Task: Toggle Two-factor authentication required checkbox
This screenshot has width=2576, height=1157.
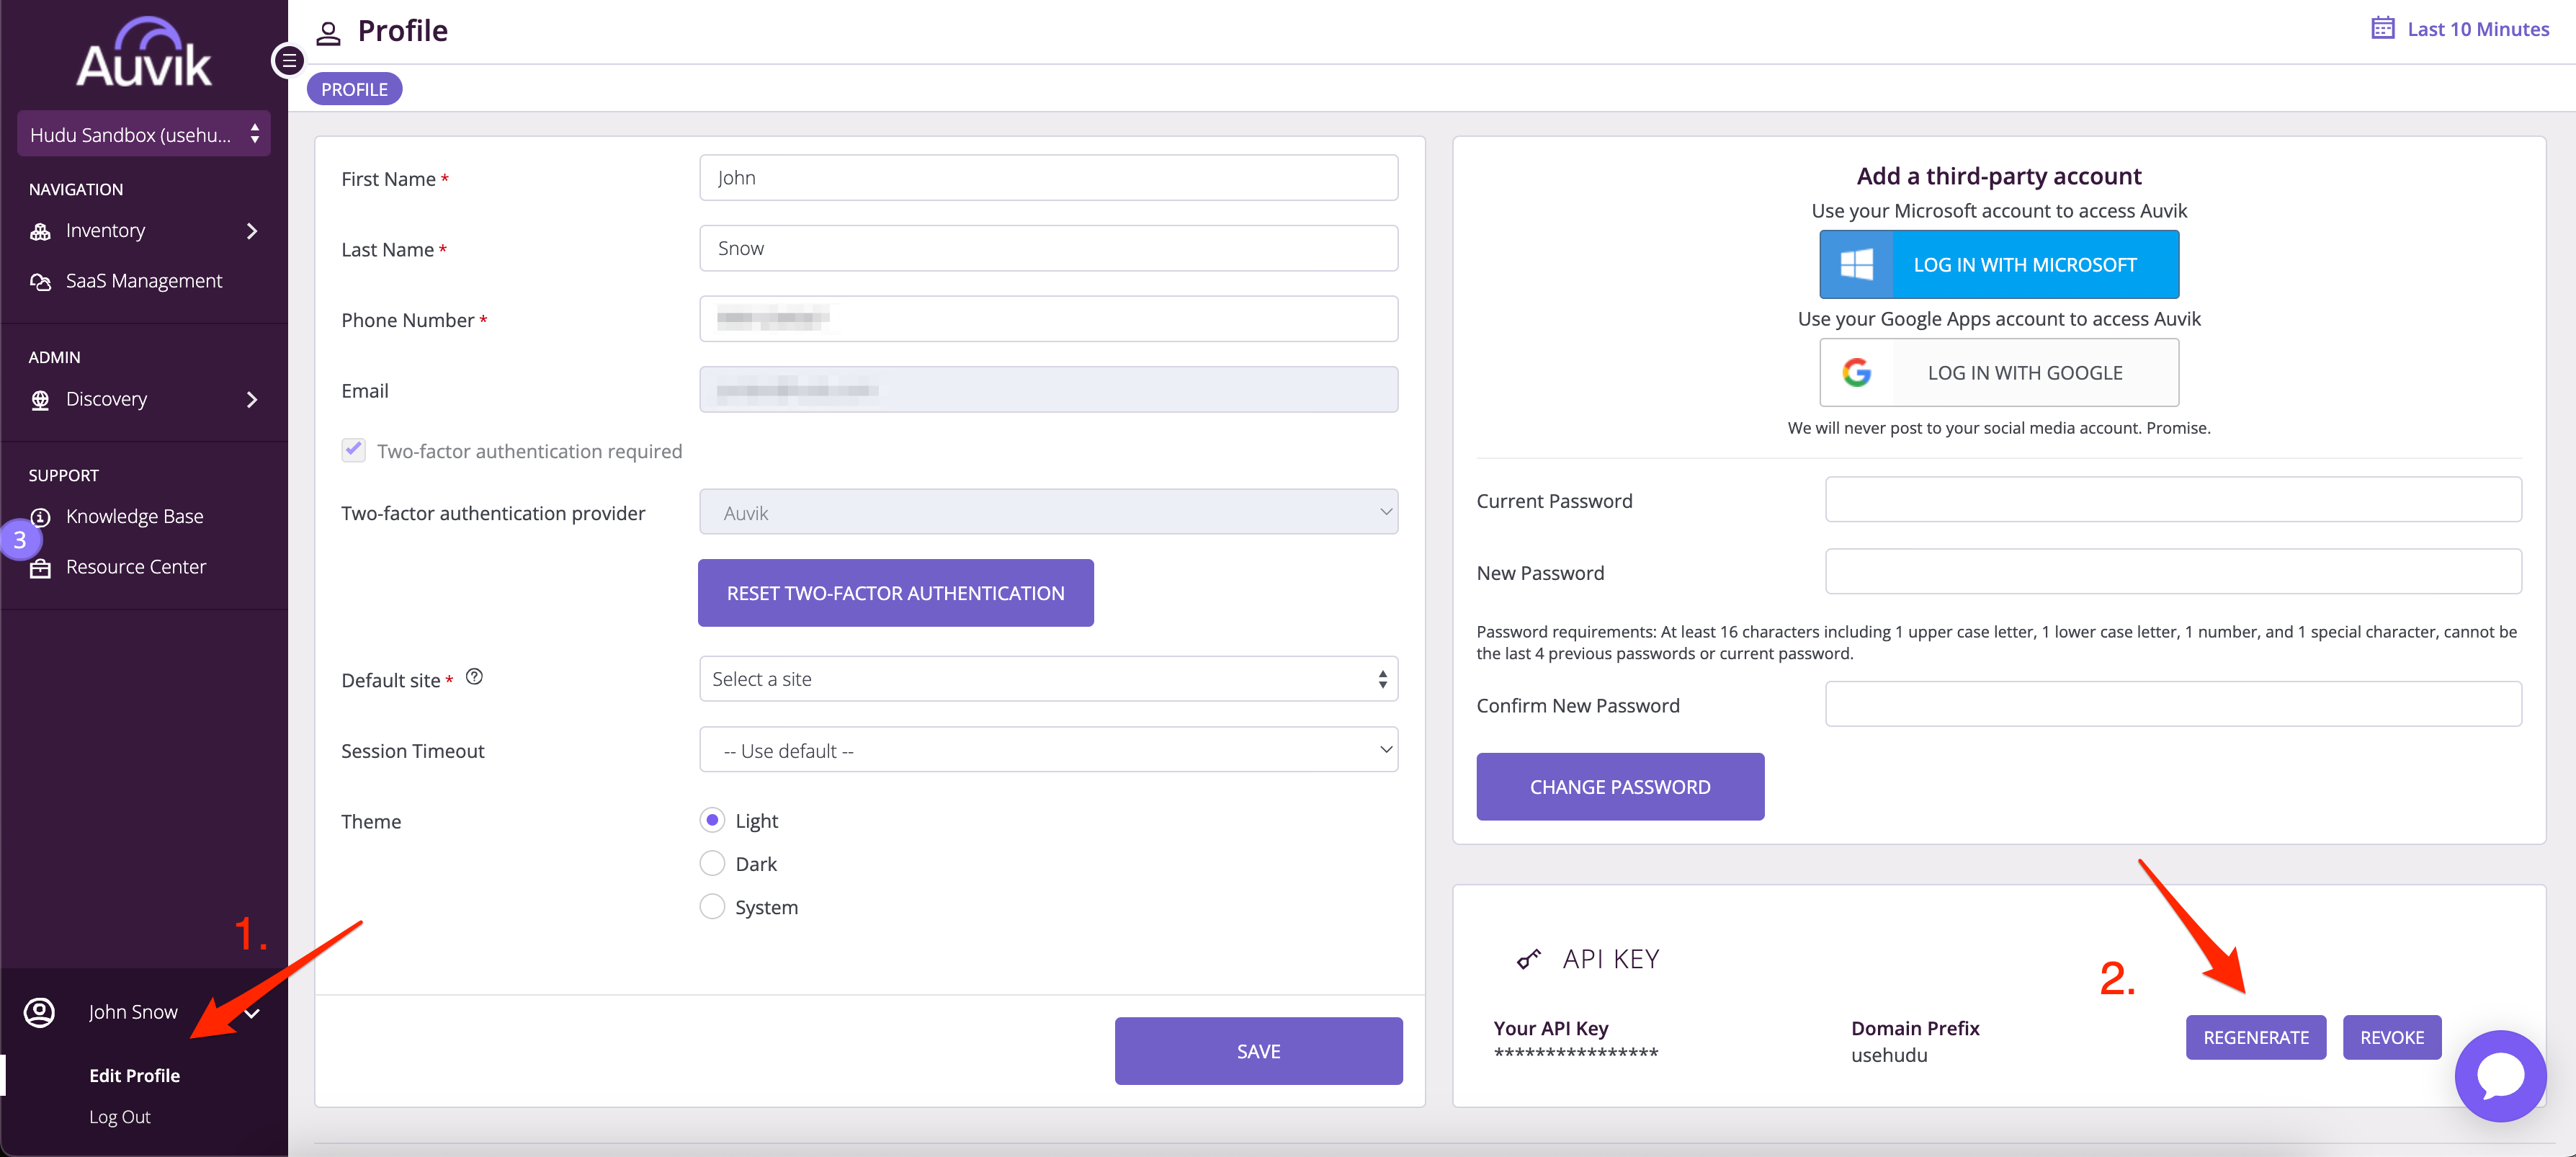Action: [x=354, y=450]
